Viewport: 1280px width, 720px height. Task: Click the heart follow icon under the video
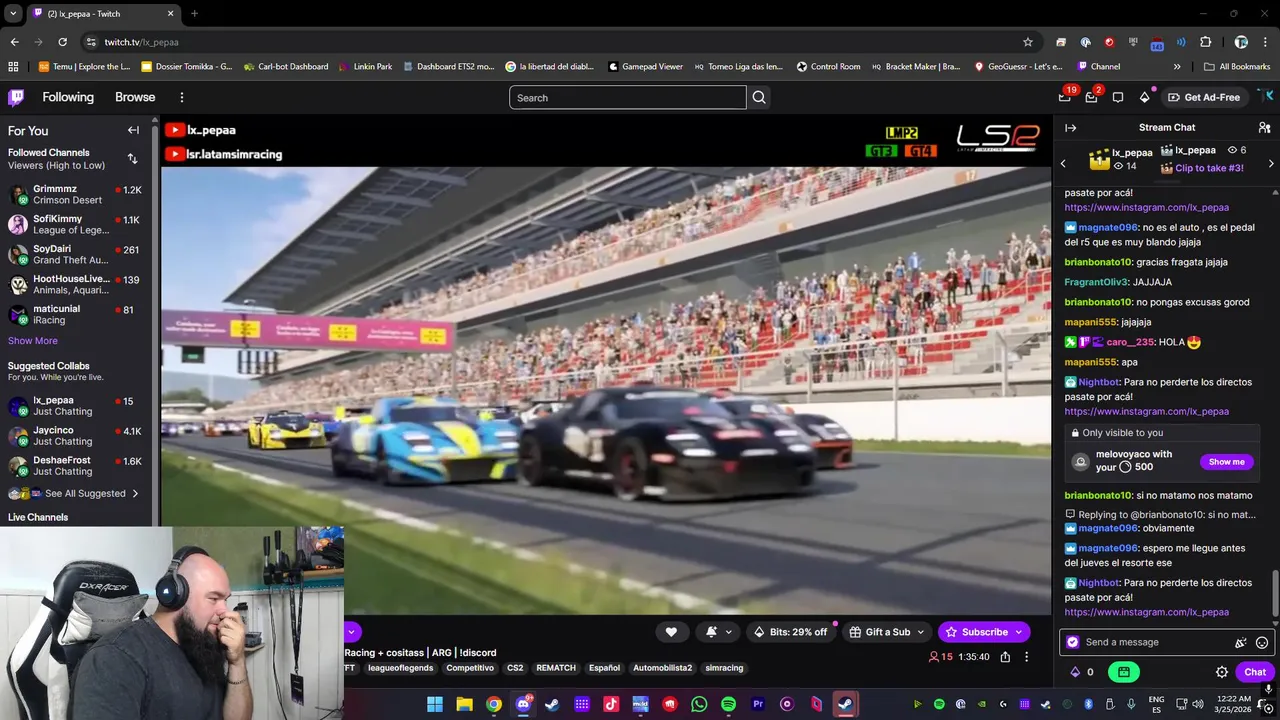coord(671,631)
